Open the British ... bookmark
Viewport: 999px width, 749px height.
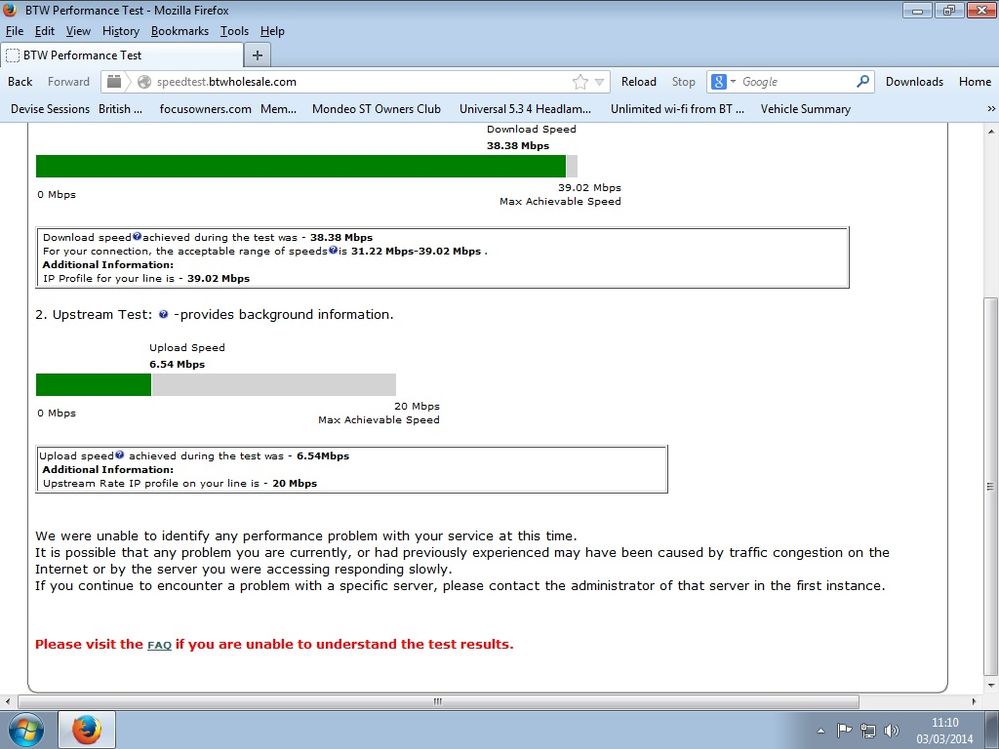(120, 109)
